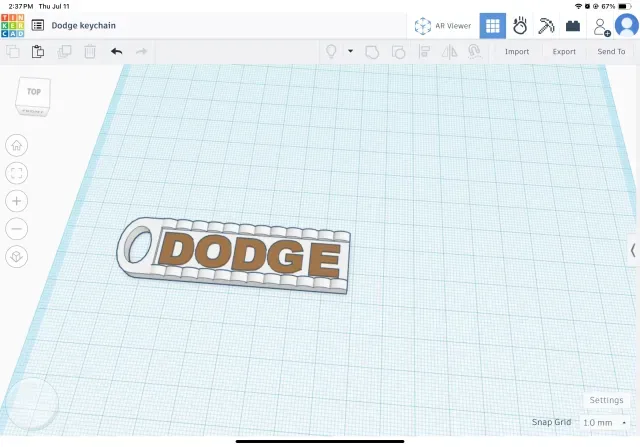The height and width of the screenshot is (447, 640).
Task: Switch to 3D design grid view
Action: (x=493, y=26)
